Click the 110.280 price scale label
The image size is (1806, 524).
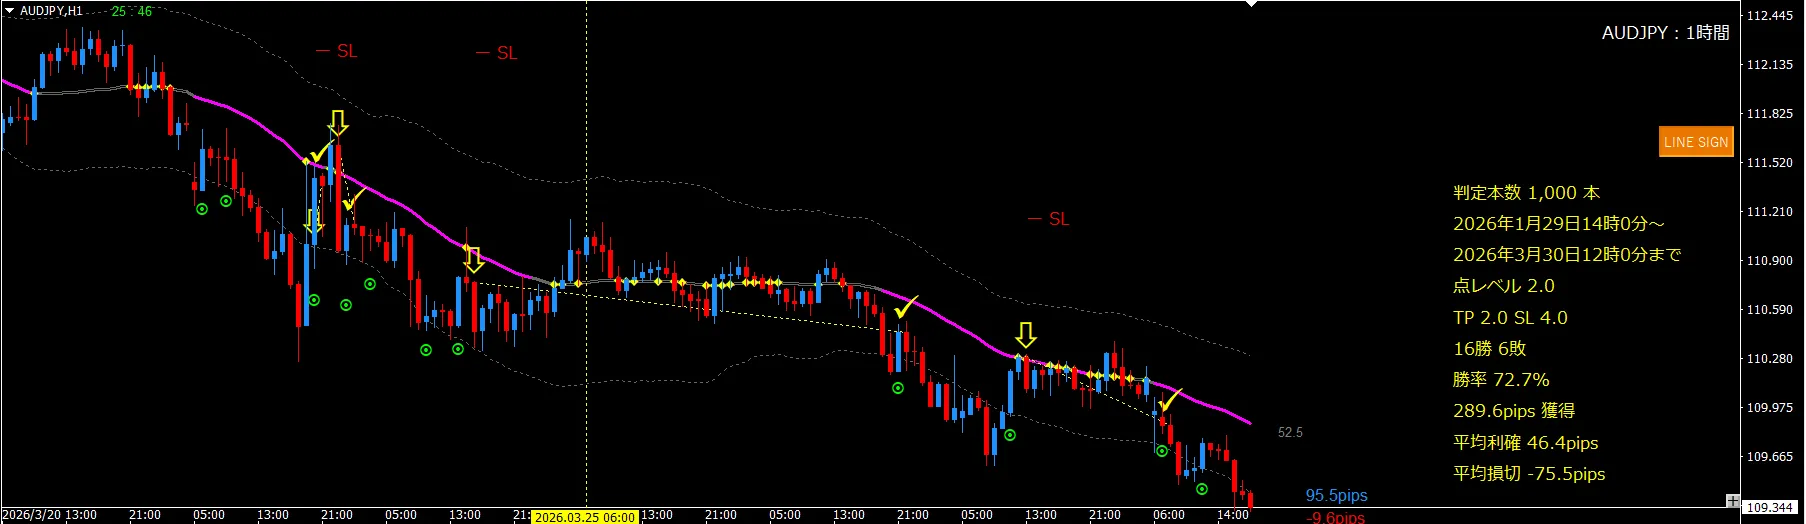point(1769,359)
